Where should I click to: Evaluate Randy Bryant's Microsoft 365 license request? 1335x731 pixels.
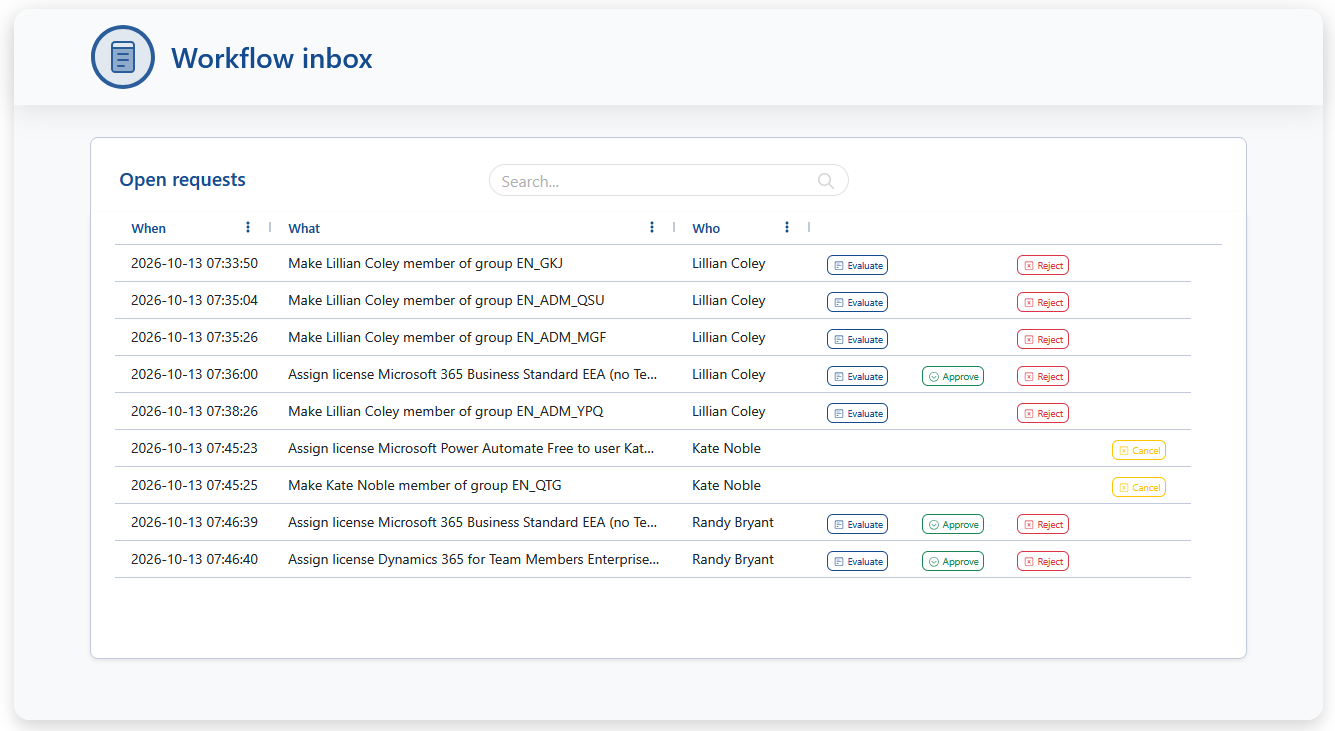[857, 524]
